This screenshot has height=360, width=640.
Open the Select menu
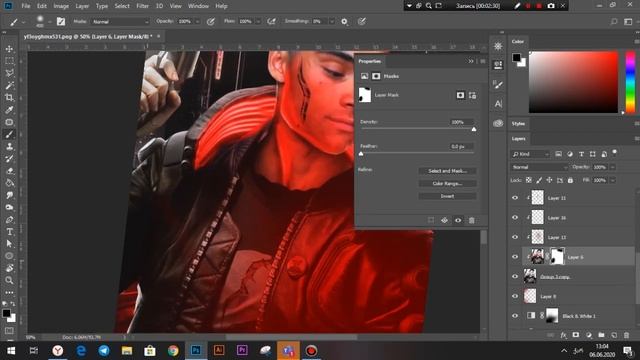(122, 6)
